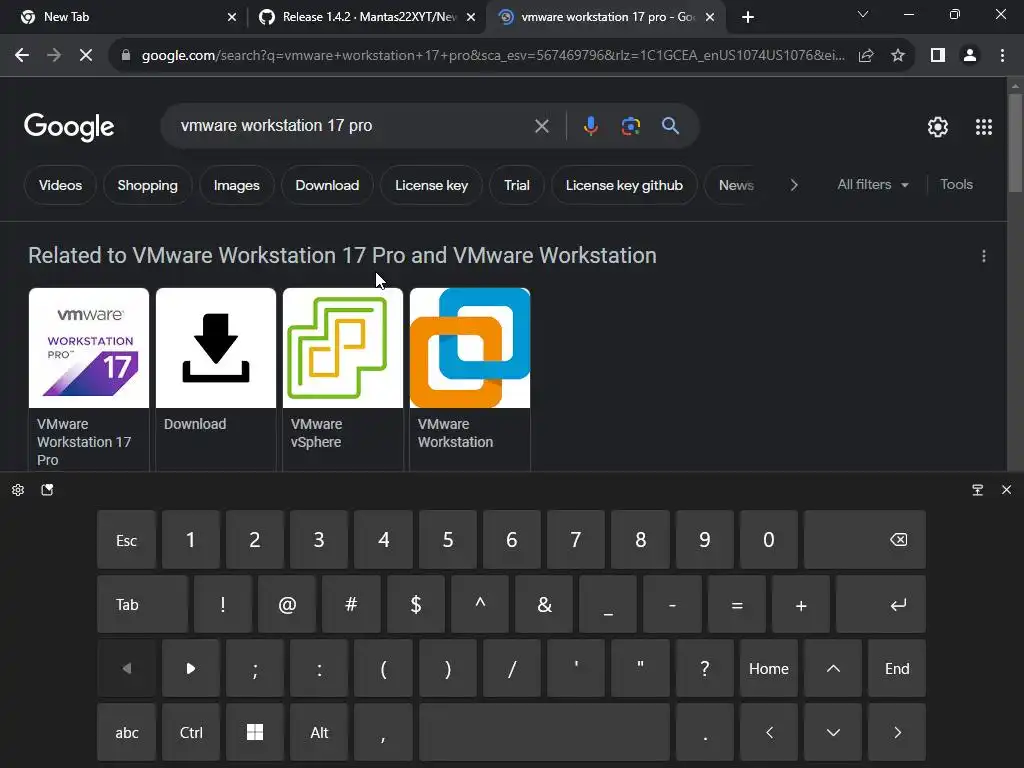
Task: Open the Chrome profile avatar
Action: [x=970, y=56]
